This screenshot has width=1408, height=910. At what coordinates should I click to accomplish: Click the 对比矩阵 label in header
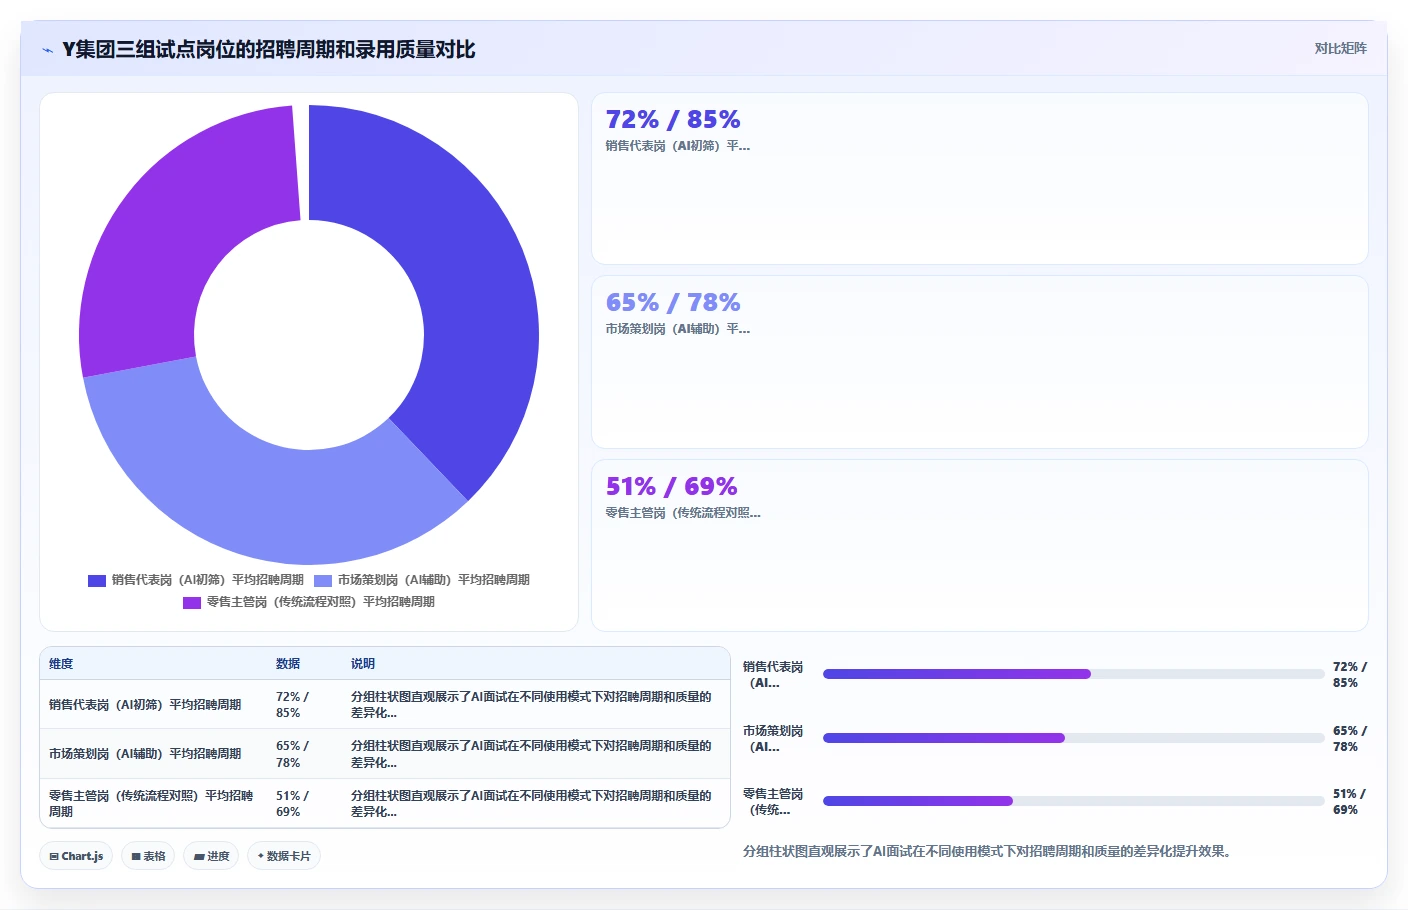click(1340, 48)
